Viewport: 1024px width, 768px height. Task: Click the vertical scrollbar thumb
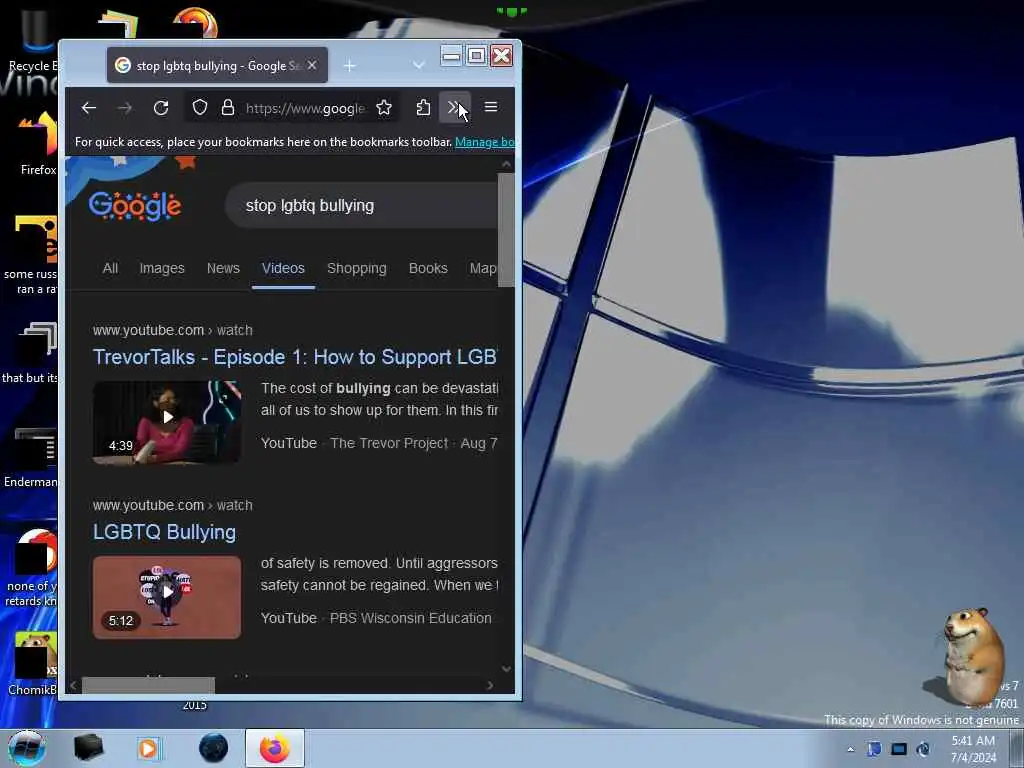(x=506, y=230)
